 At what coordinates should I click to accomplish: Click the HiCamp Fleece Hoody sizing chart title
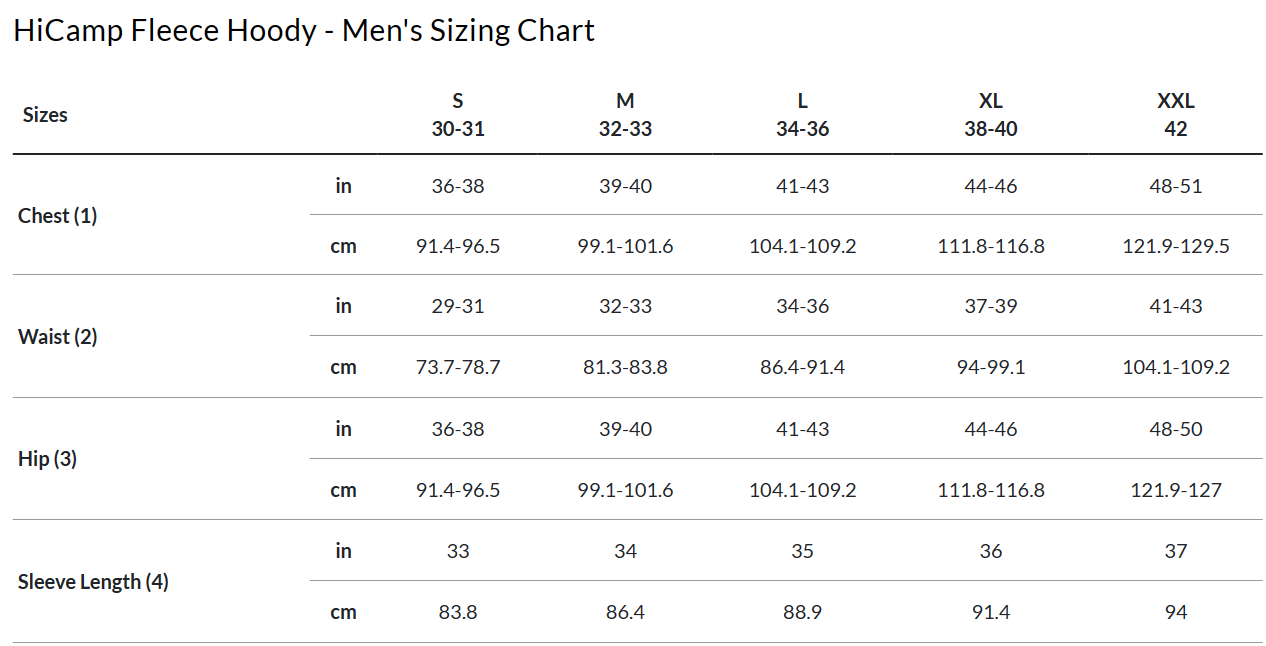click(x=304, y=31)
